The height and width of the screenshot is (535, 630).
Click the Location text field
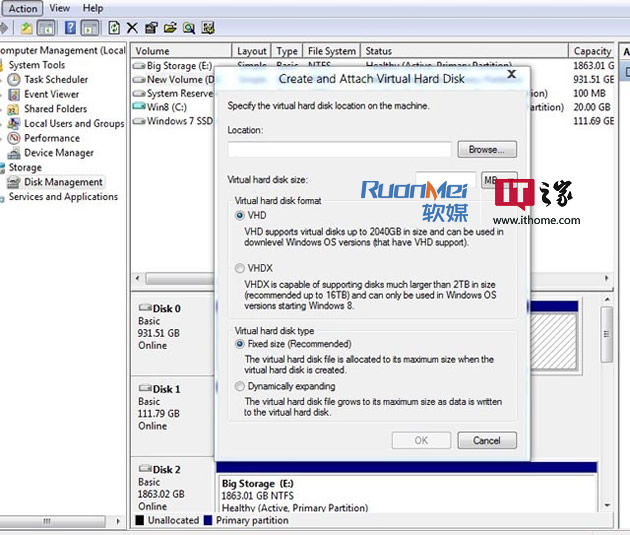tap(340, 149)
